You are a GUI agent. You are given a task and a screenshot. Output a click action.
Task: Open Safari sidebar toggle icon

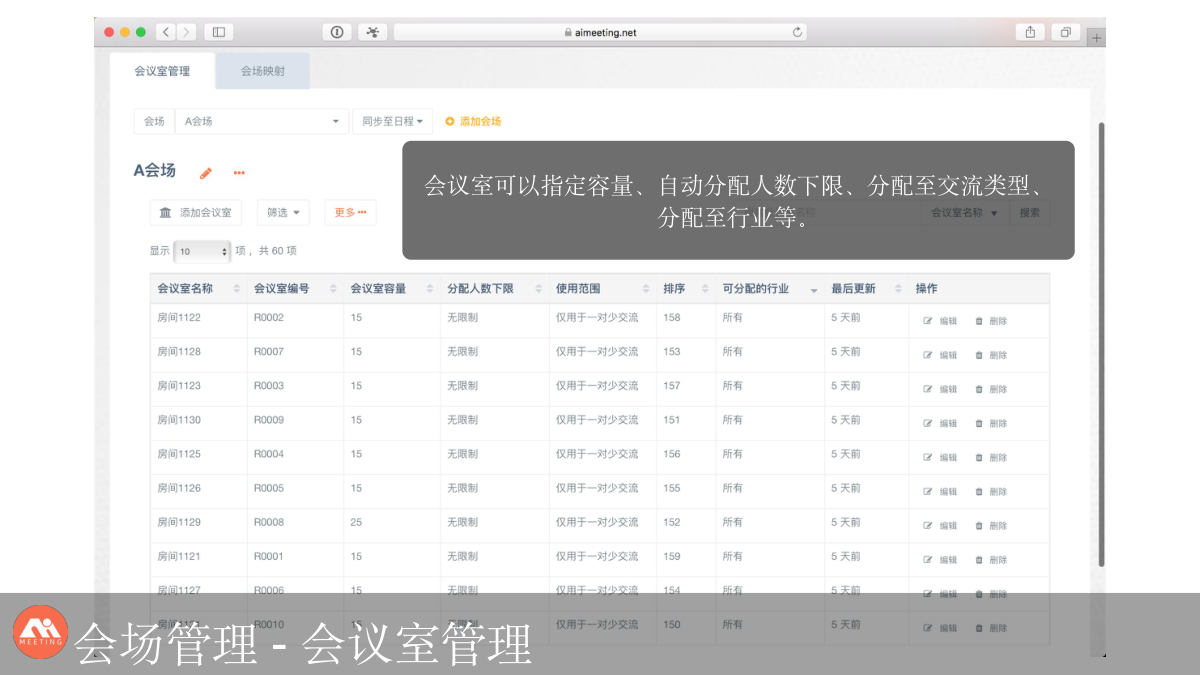click(x=218, y=32)
